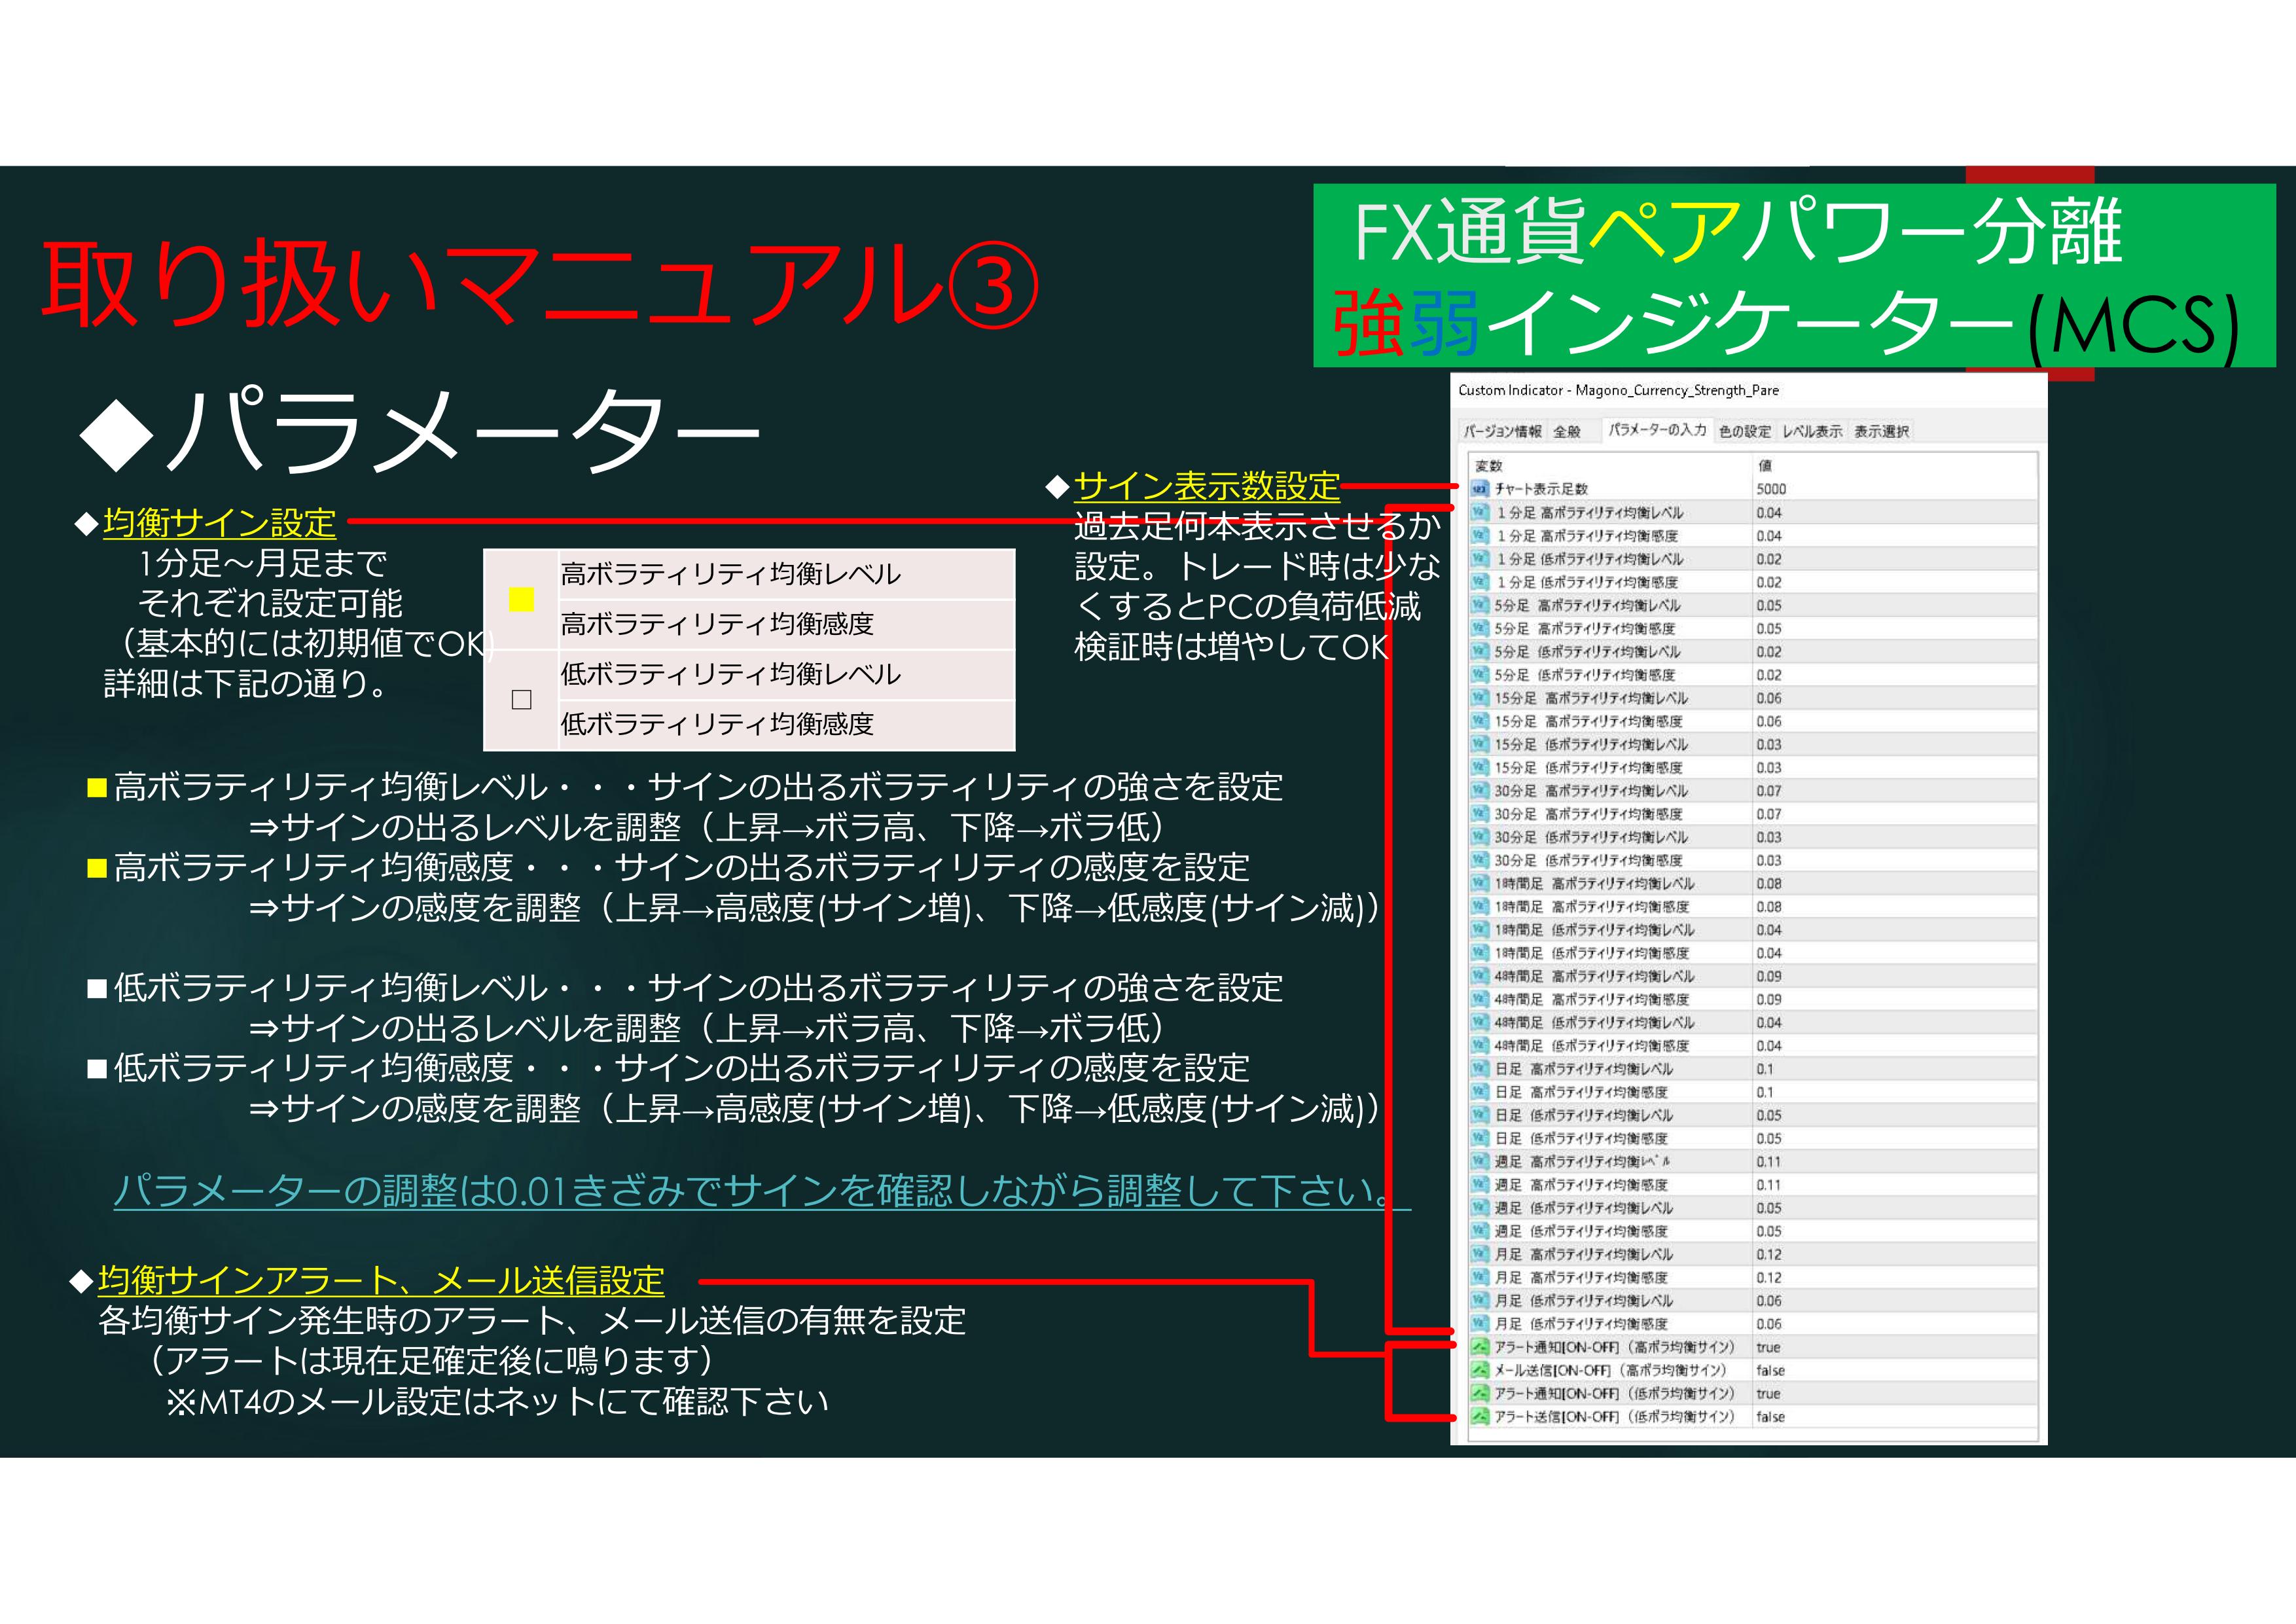Click the 5000 value of チャート表示足数

[x=1770, y=489]
